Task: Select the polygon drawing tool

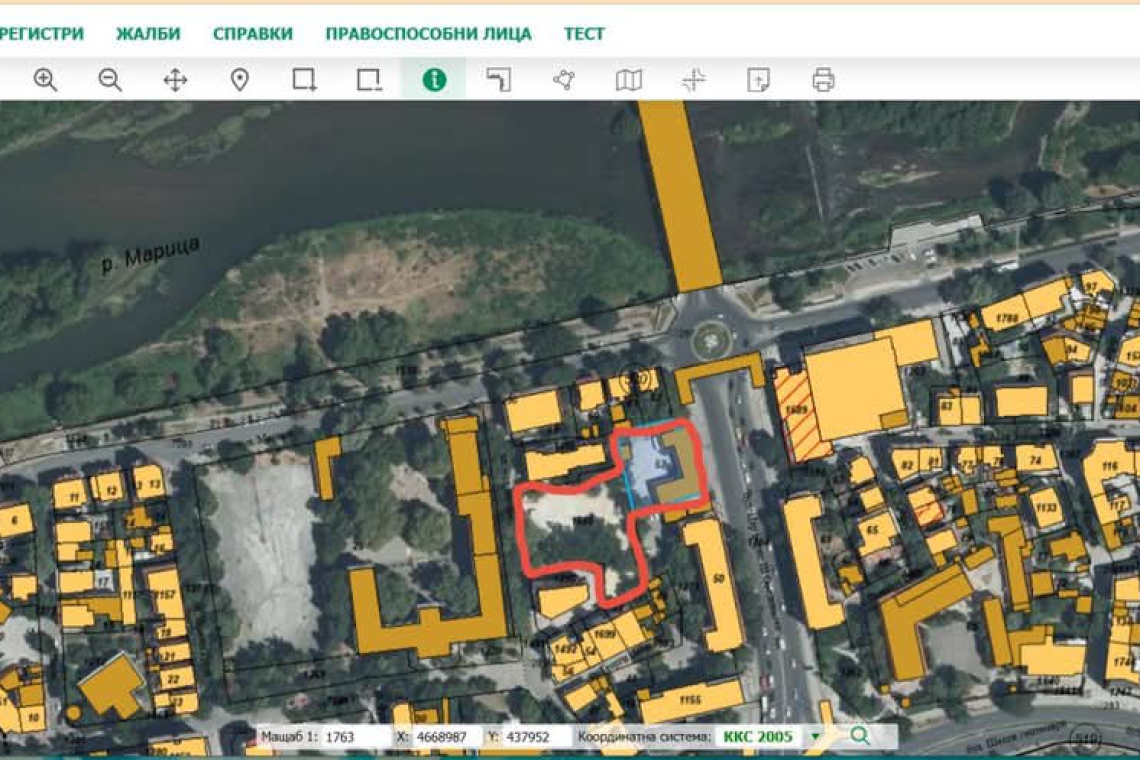Action: coord(564,80)
